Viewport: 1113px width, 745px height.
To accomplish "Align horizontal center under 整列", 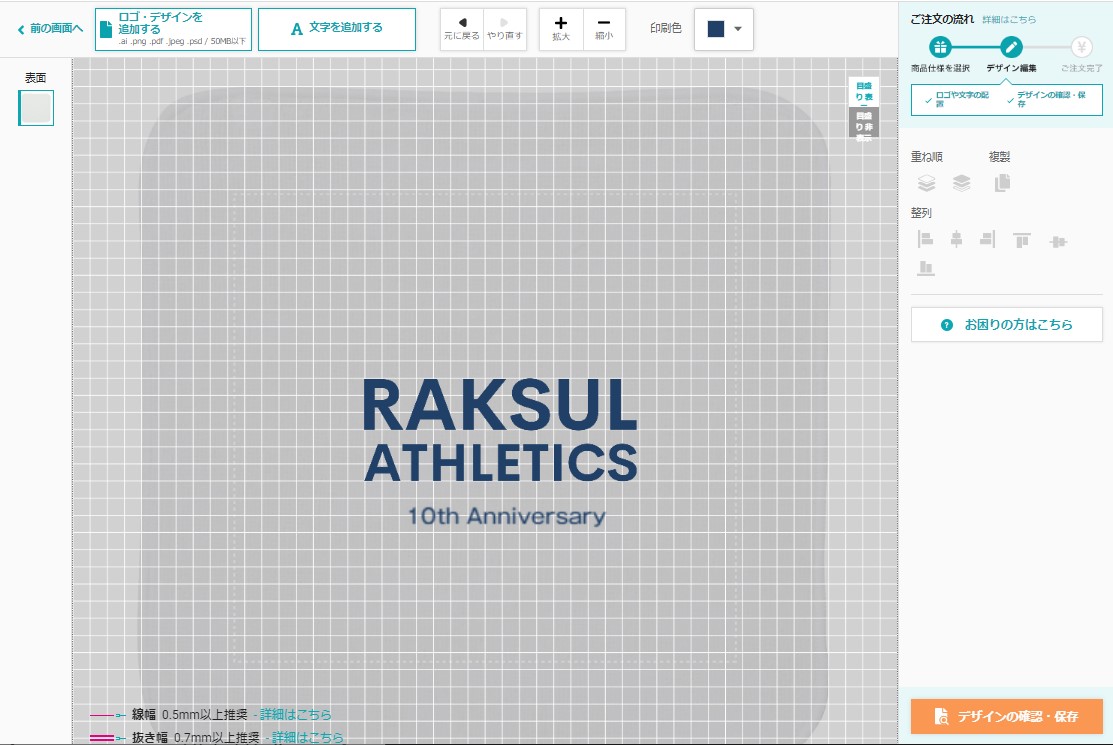I will click(956, 239).
